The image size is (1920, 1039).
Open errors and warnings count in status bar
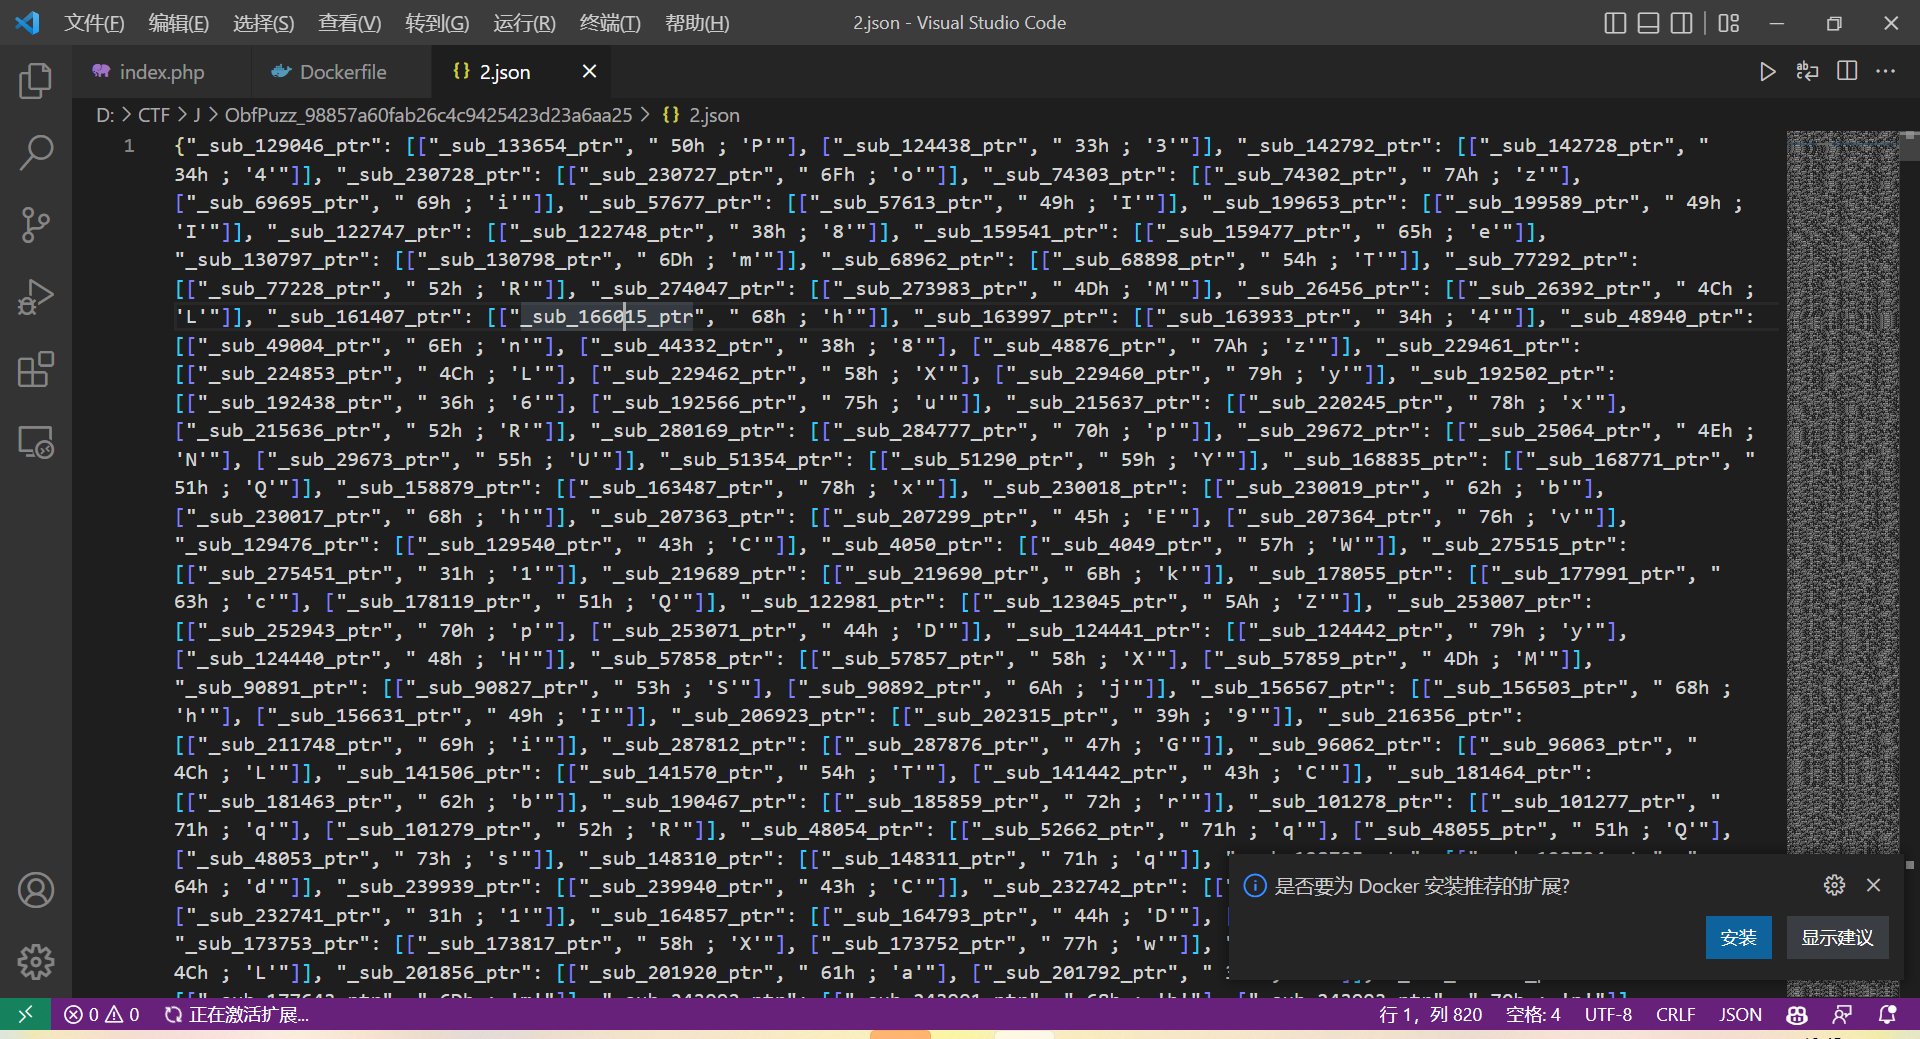[102, 1014]
